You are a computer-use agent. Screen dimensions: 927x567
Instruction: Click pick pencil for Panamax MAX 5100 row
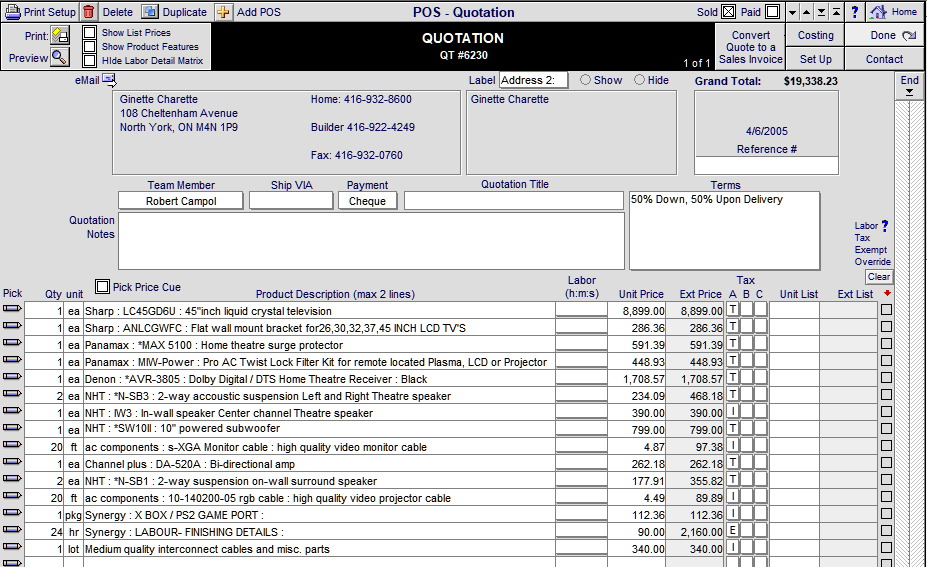12,342
